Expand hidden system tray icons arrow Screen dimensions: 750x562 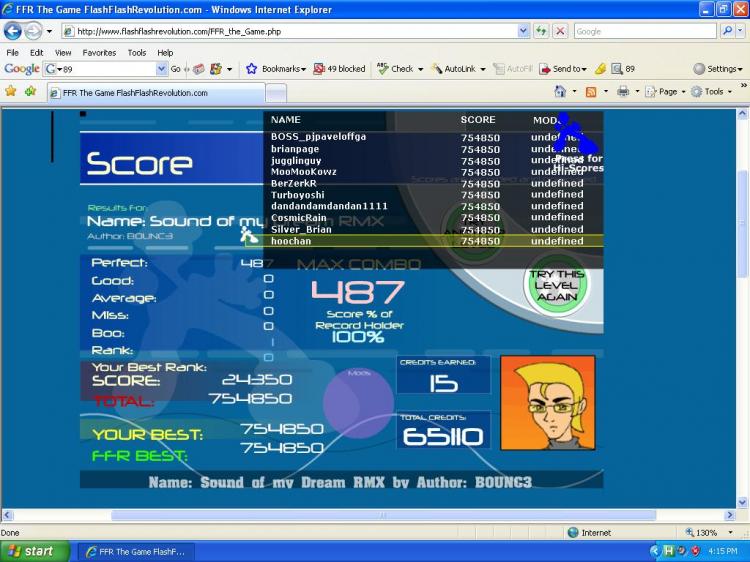point(655,551)
